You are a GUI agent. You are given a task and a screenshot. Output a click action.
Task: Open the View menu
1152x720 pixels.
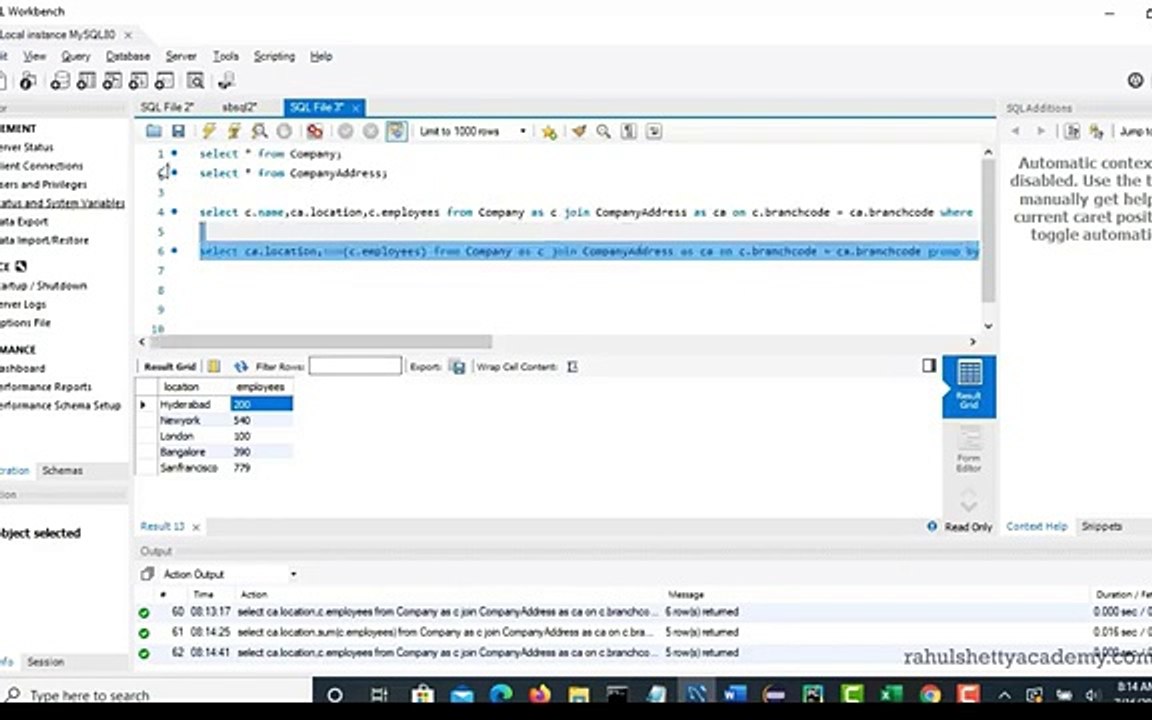click(34, 57)
